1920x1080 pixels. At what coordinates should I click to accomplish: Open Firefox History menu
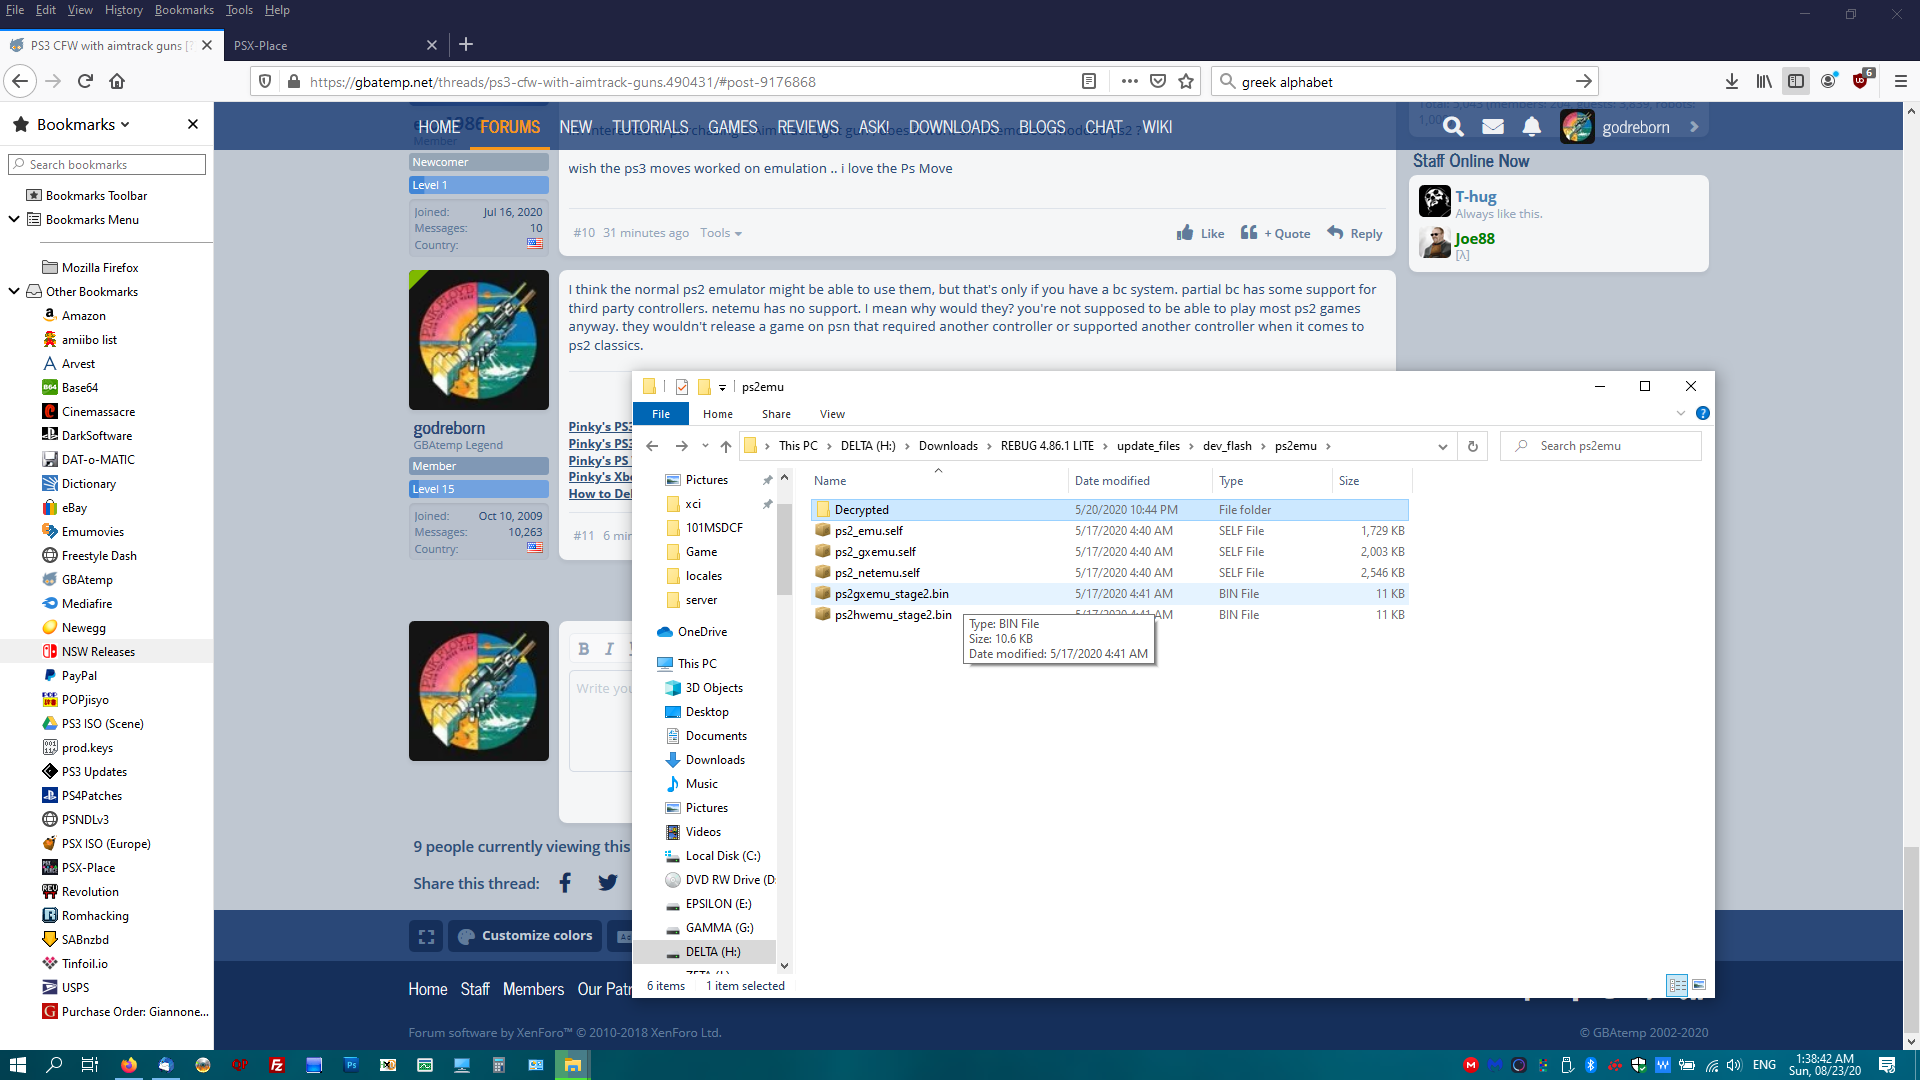(124, 10)
